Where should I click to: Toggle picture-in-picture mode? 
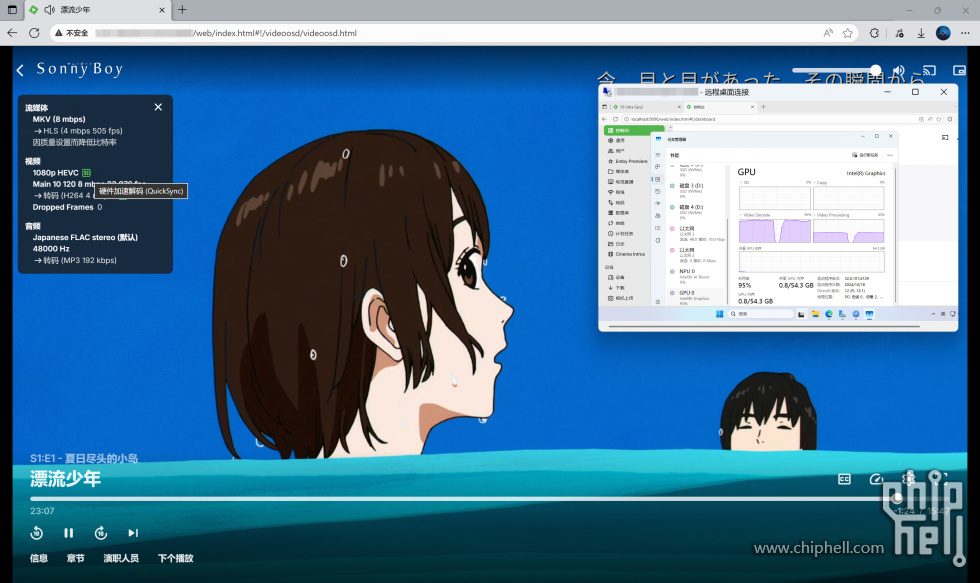959,70
